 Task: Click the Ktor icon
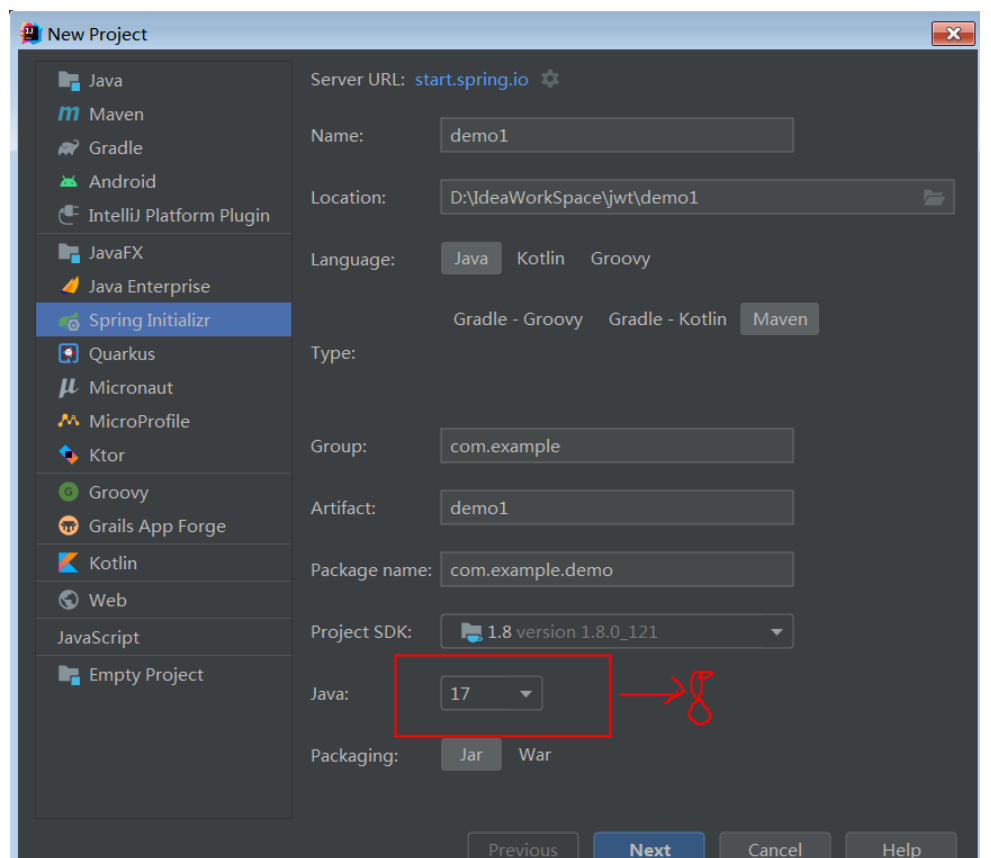(69, 455)
